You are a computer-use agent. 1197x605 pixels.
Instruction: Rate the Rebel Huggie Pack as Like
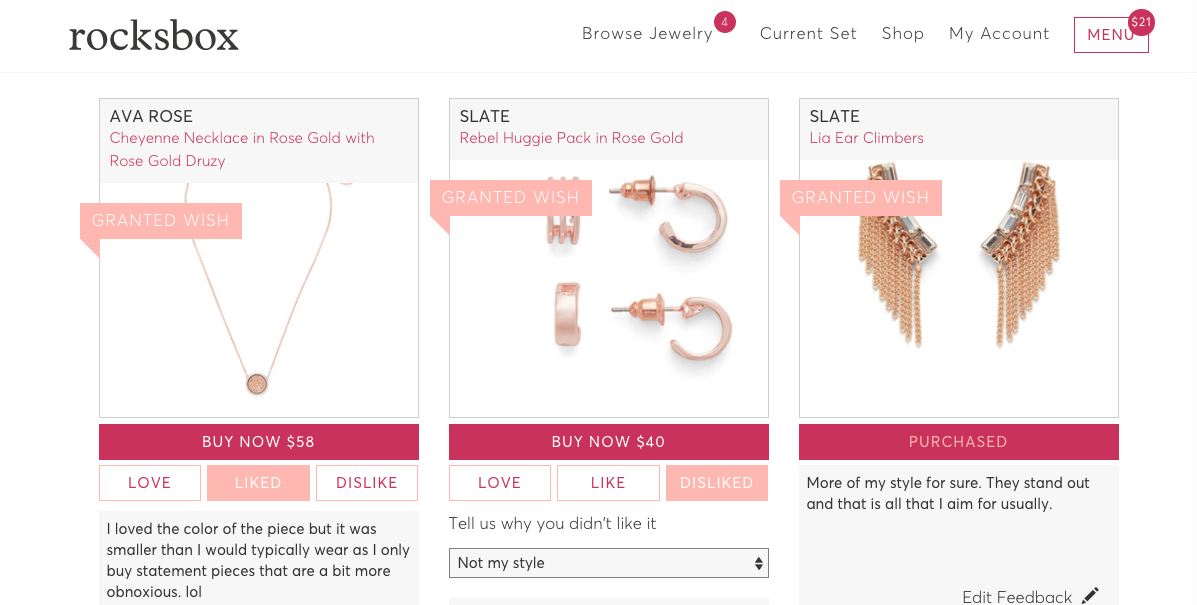coord(608,483)
